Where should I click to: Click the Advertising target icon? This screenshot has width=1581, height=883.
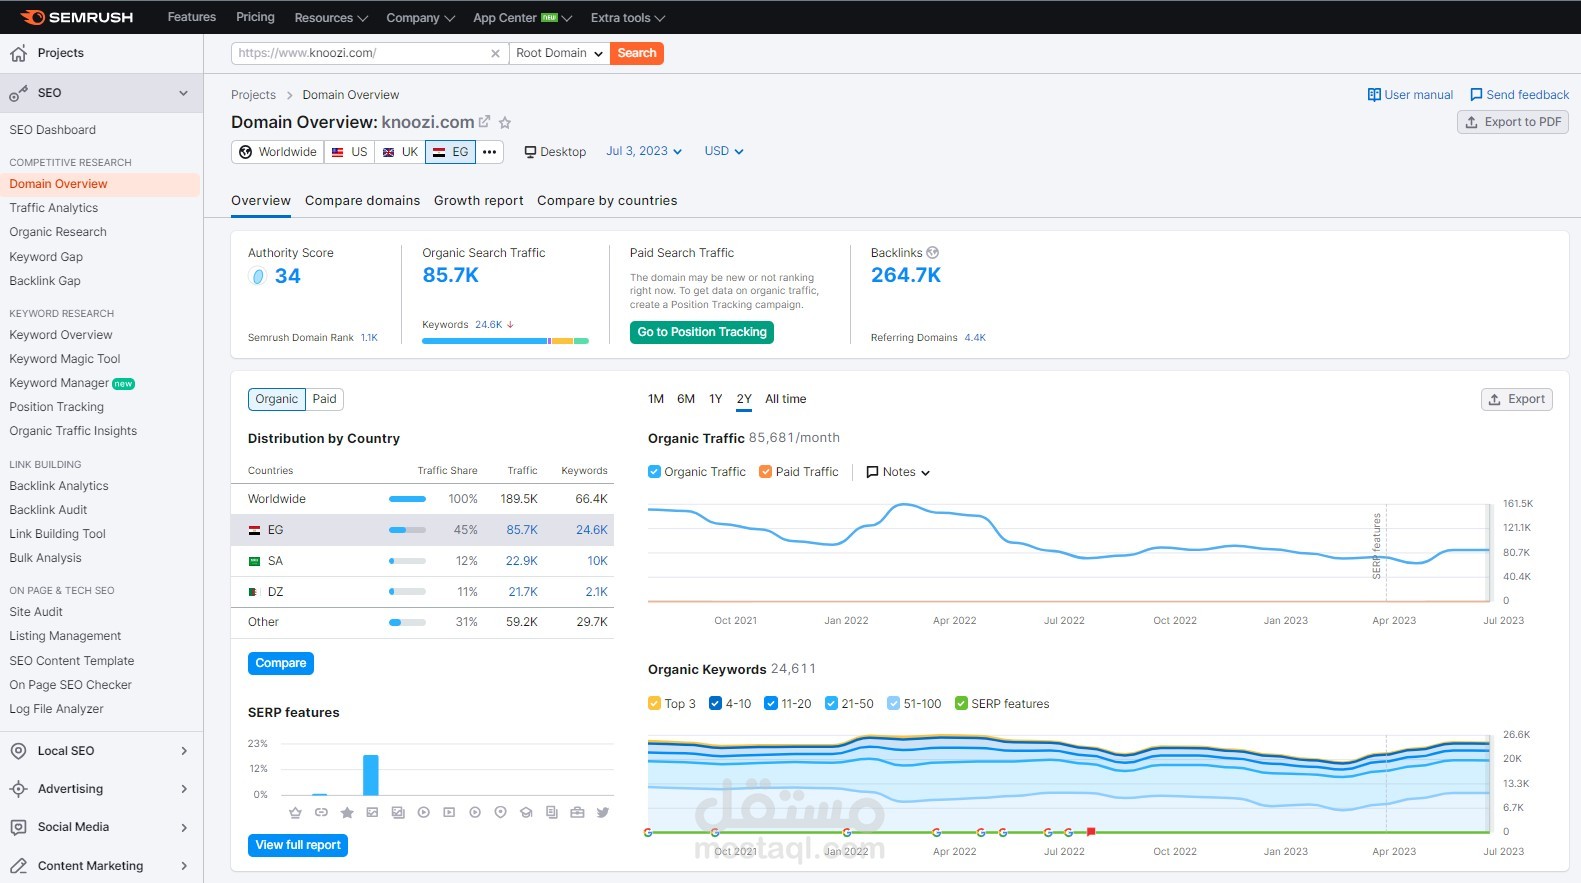point(18,789)
